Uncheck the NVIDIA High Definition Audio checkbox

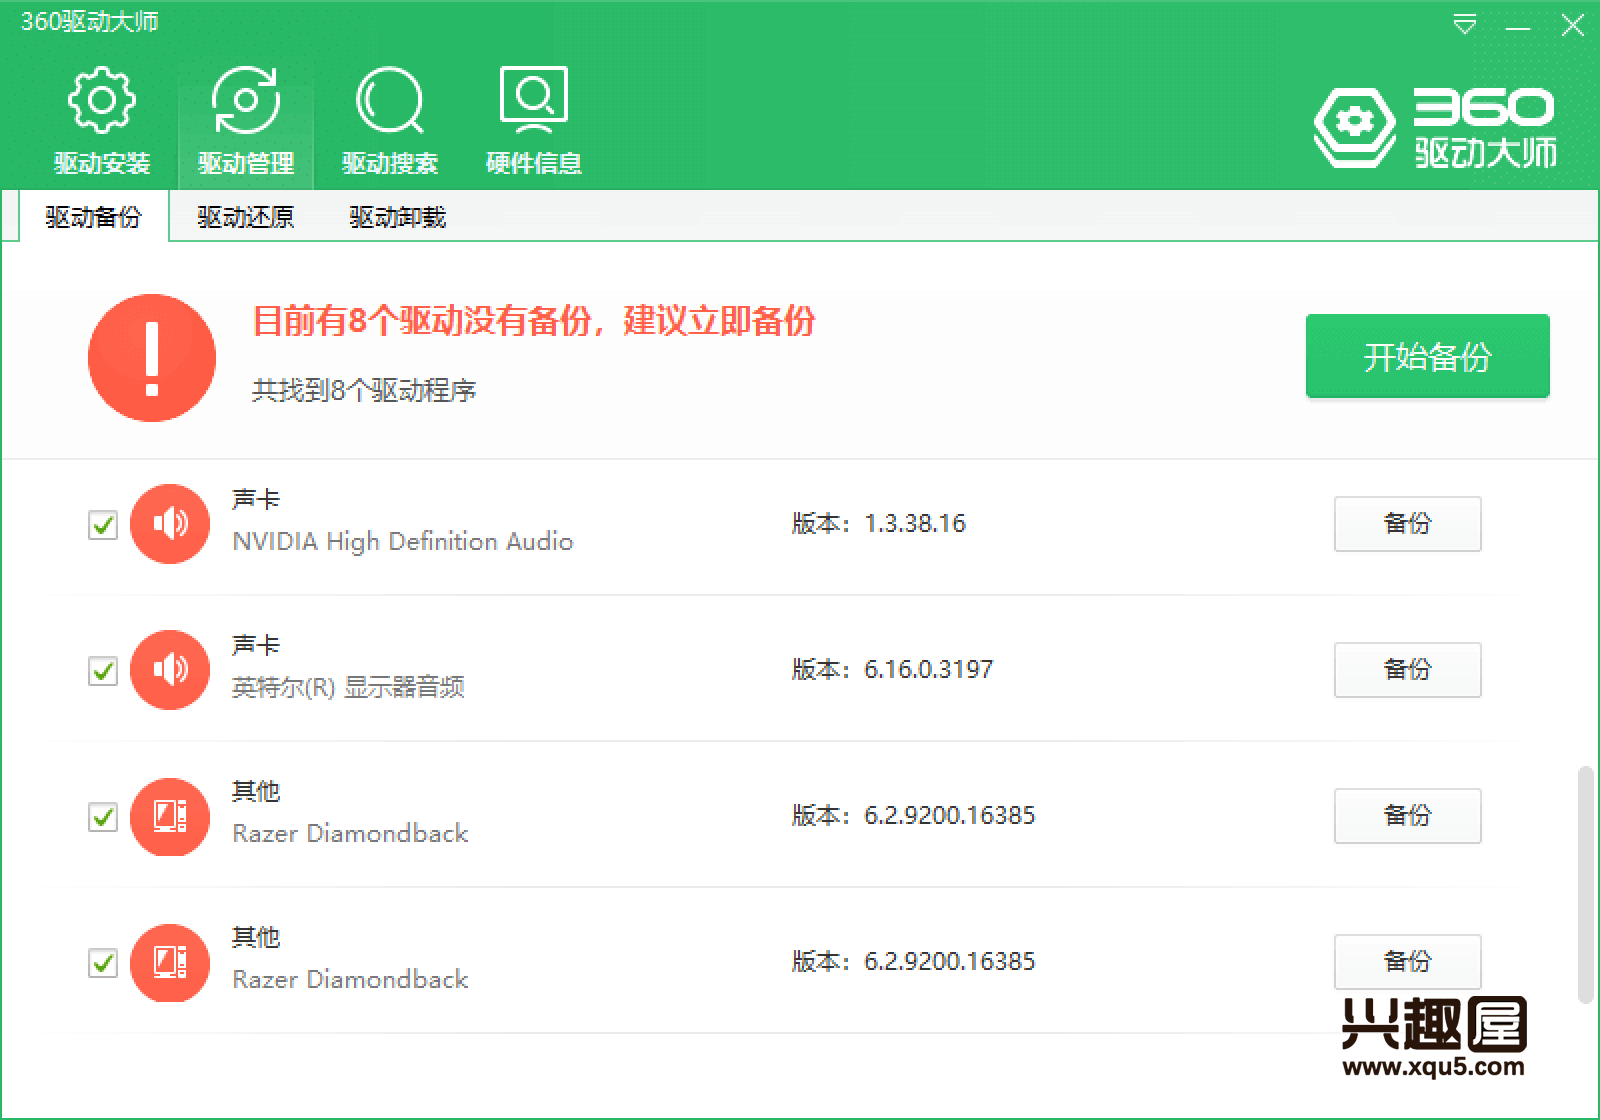(103, 524)
